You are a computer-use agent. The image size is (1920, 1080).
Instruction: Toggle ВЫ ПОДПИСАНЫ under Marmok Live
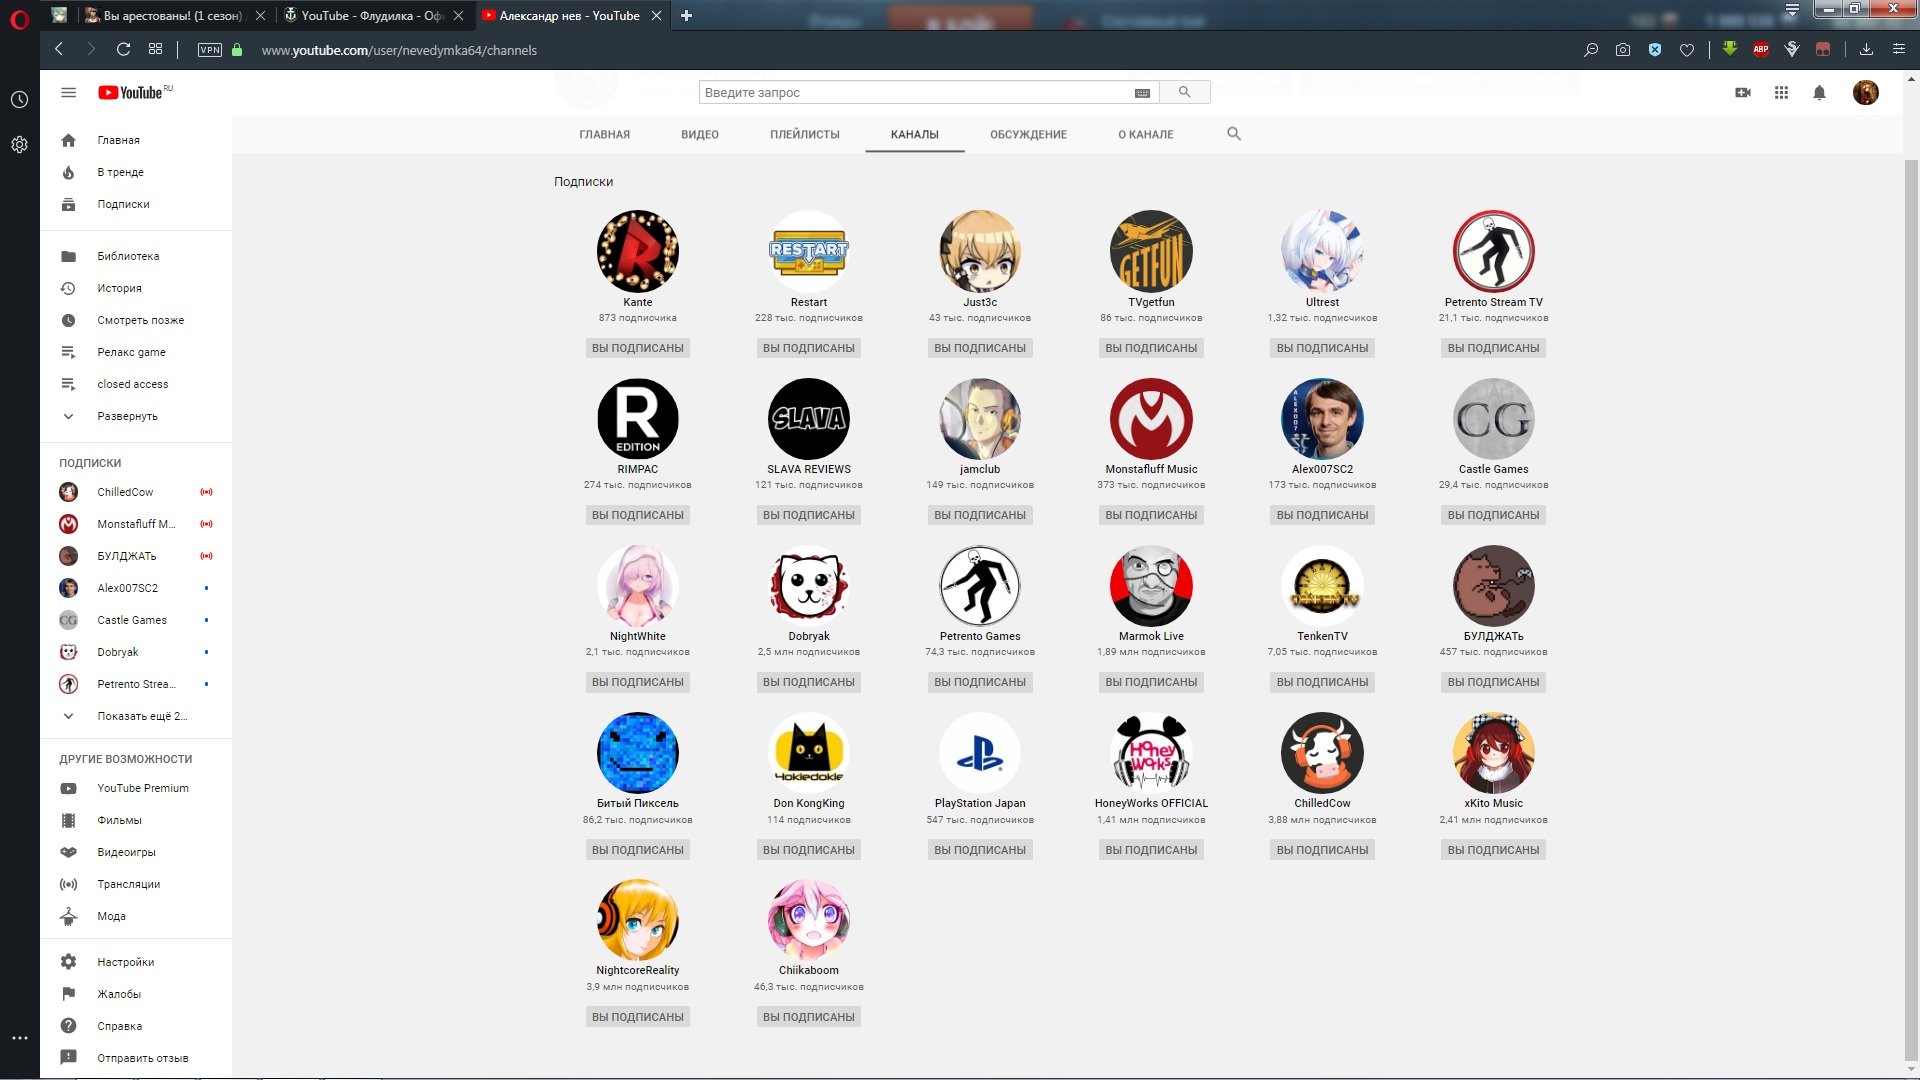[x=1151, y=682]
